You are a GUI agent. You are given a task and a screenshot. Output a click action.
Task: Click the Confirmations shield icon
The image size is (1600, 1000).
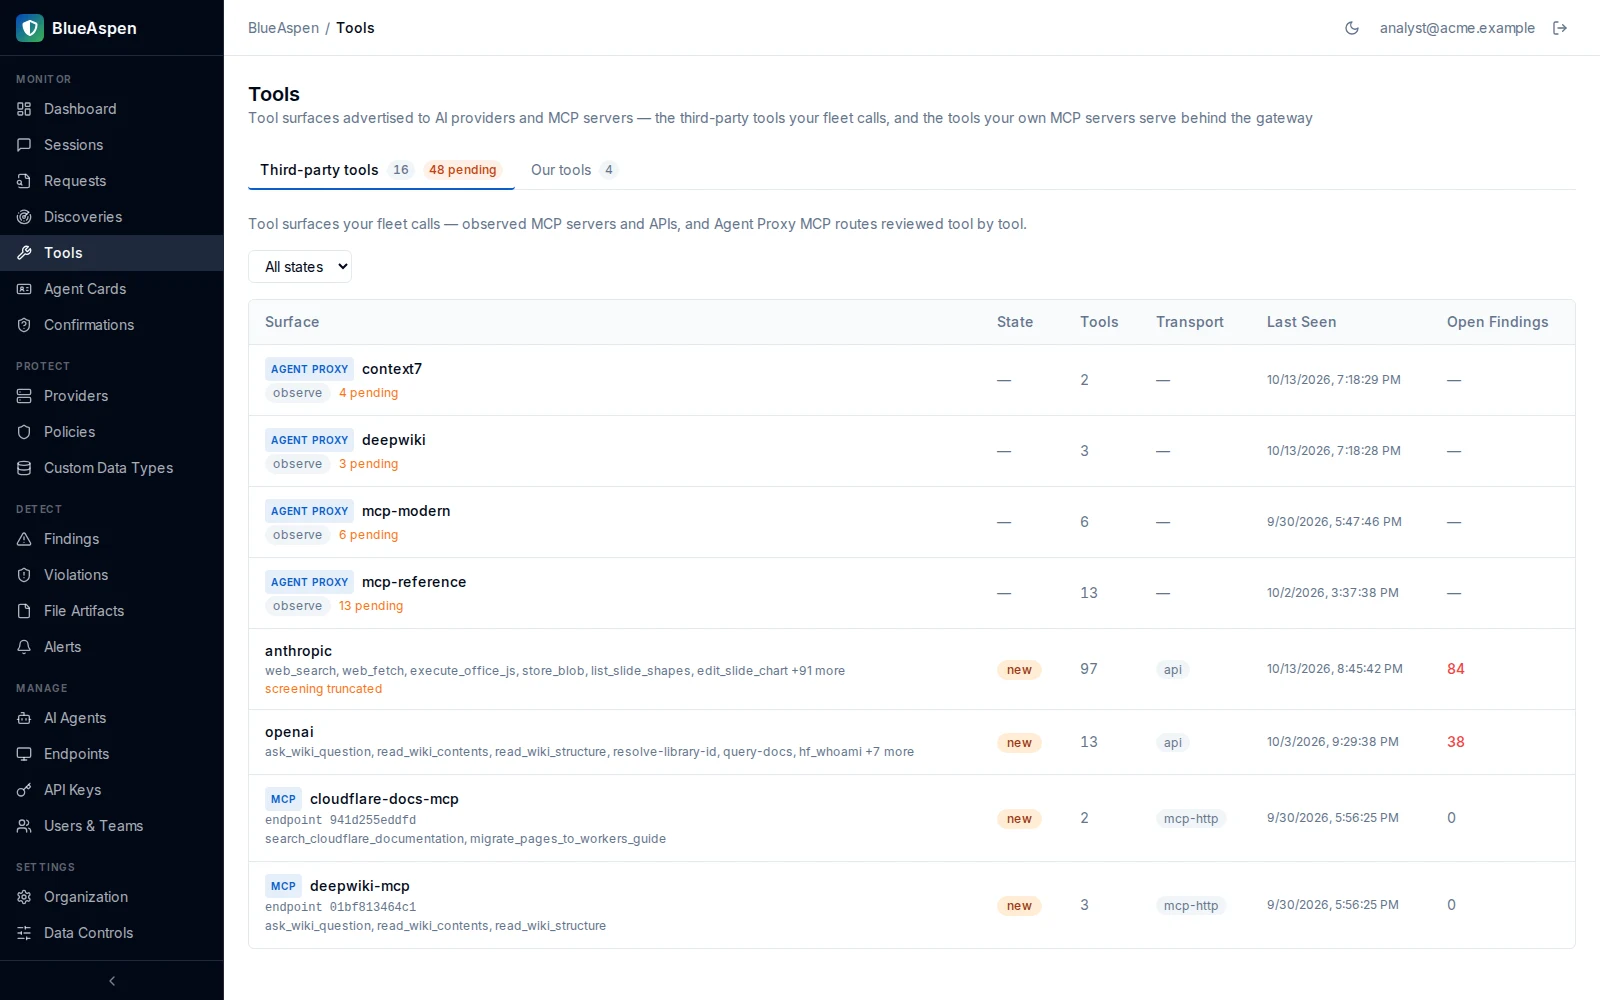pyautogui.click(x=24, y=325)
